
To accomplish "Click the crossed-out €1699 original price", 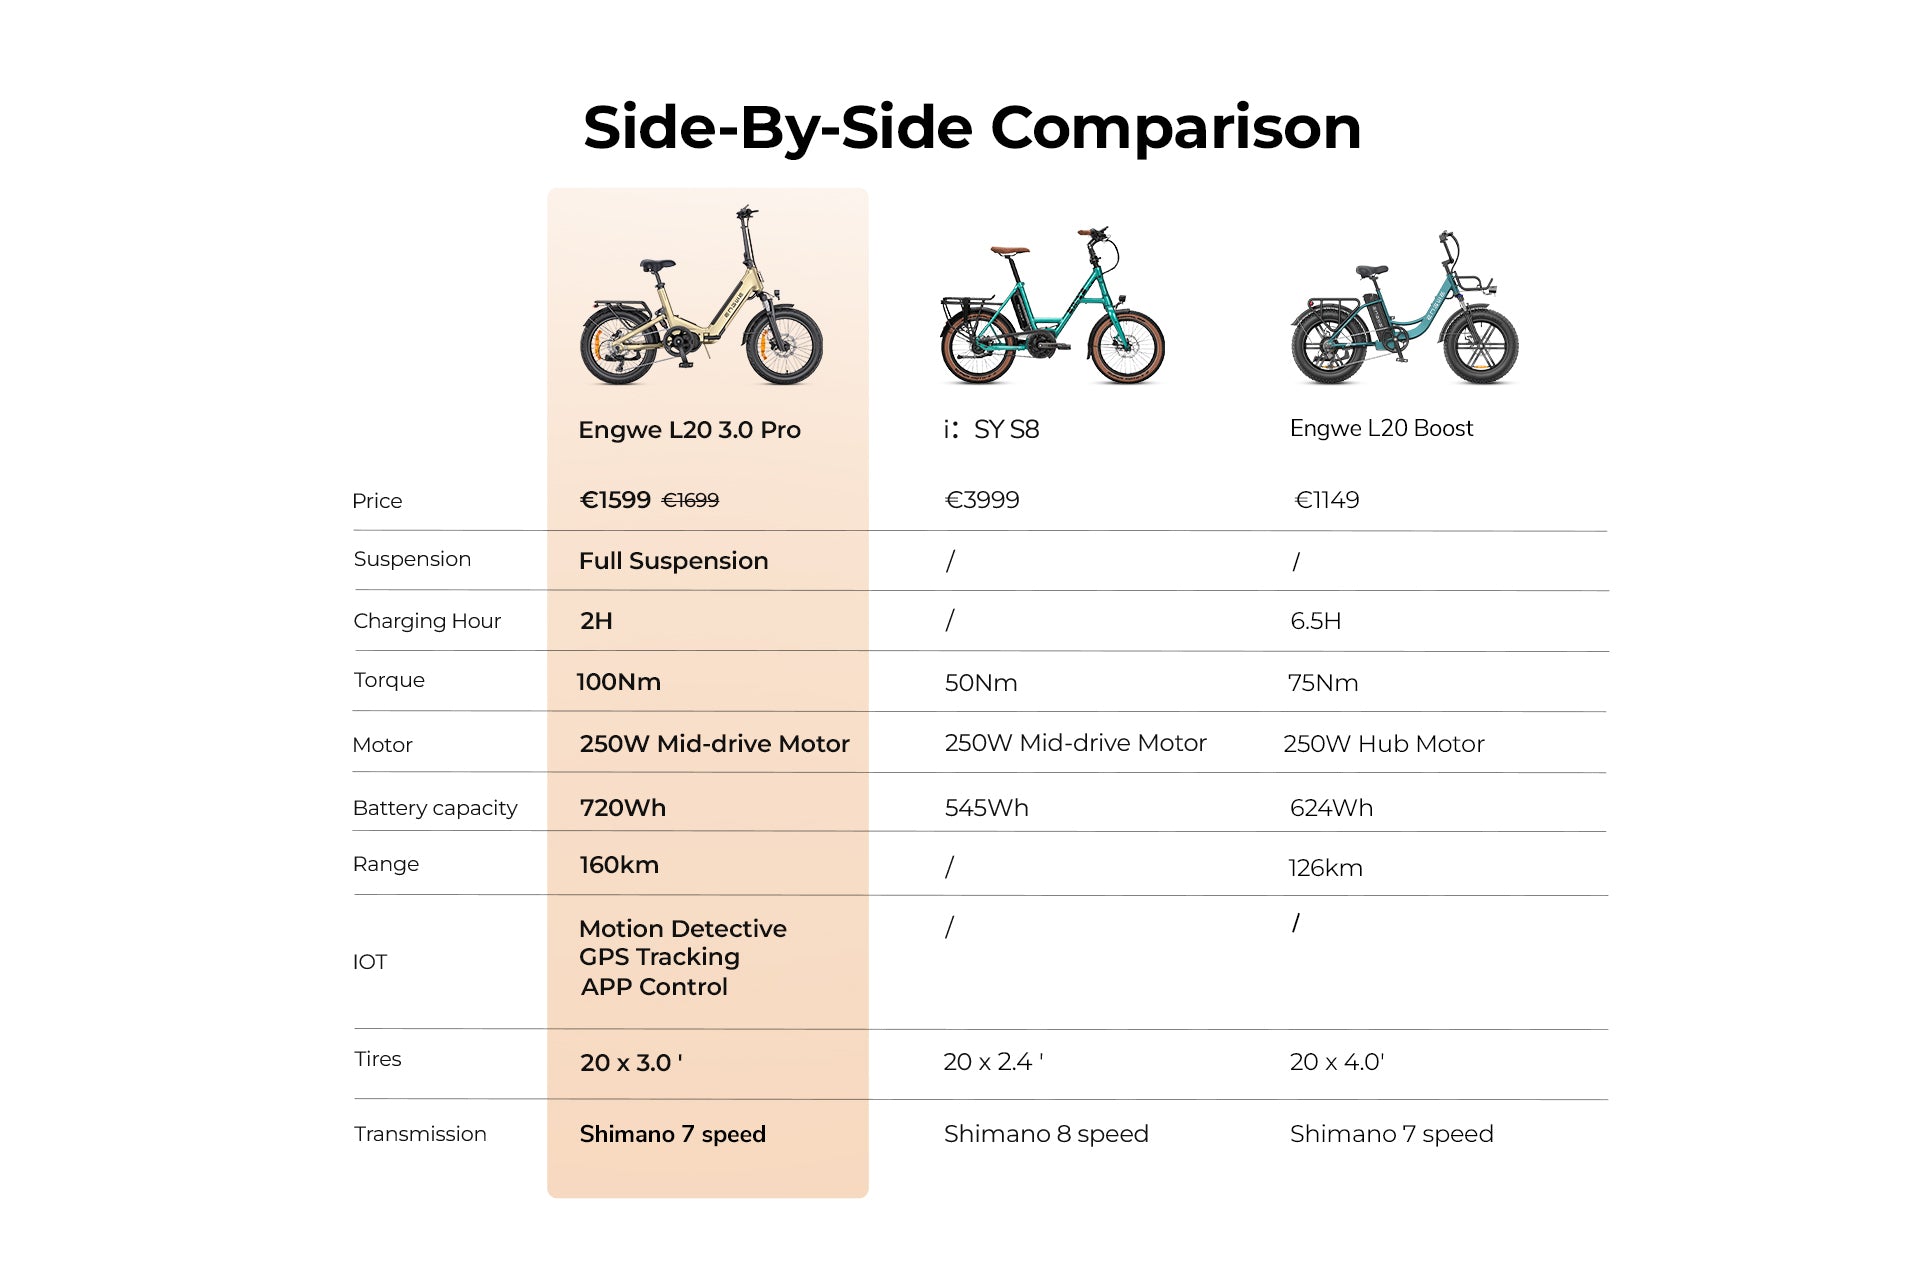I will pos(690,500).
